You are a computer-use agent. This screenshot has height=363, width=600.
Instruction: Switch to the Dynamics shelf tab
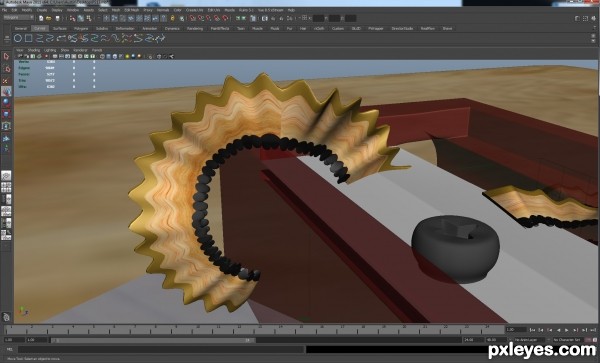[x=172, y=28]
